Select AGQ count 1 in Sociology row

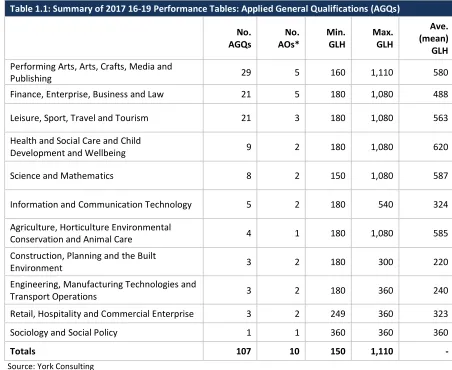[249, 332]
